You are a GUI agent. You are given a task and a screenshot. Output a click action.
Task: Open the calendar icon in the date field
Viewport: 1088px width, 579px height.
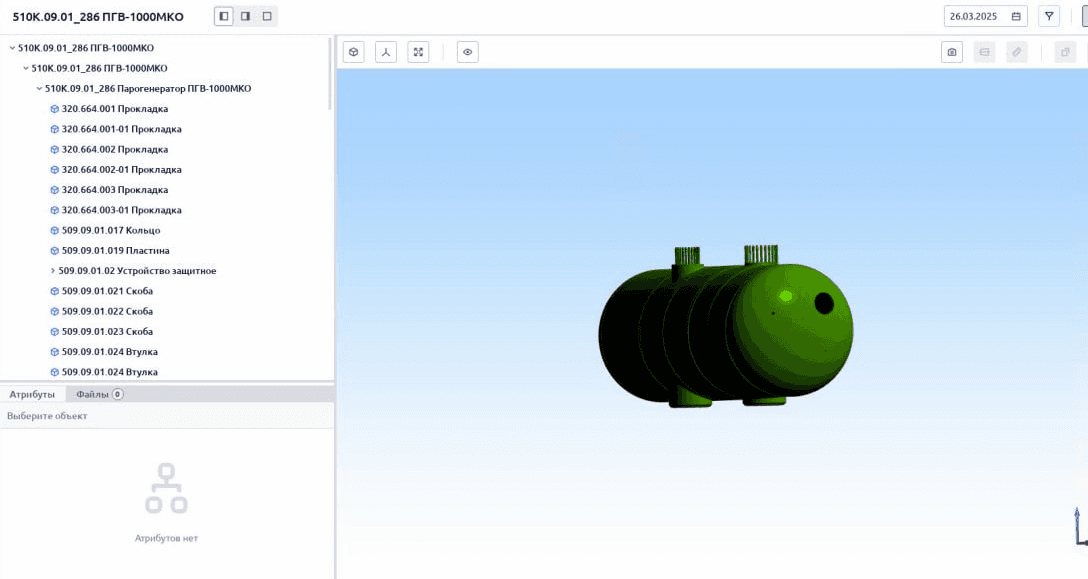click(x=1016, y=16)
